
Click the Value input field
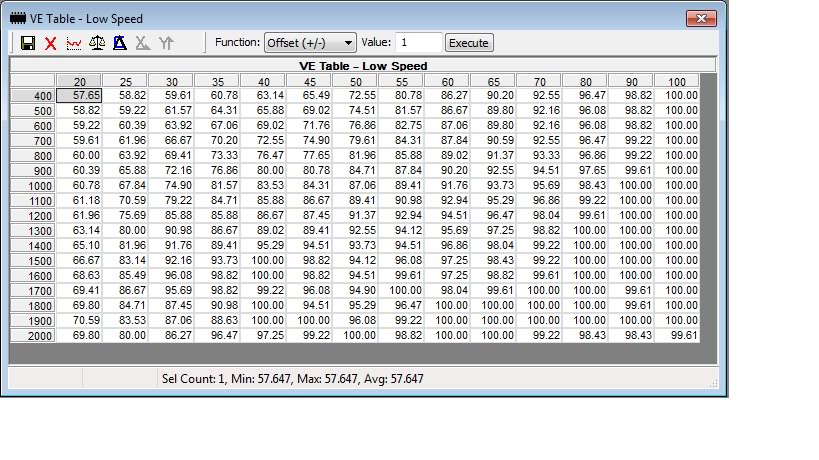419,43
